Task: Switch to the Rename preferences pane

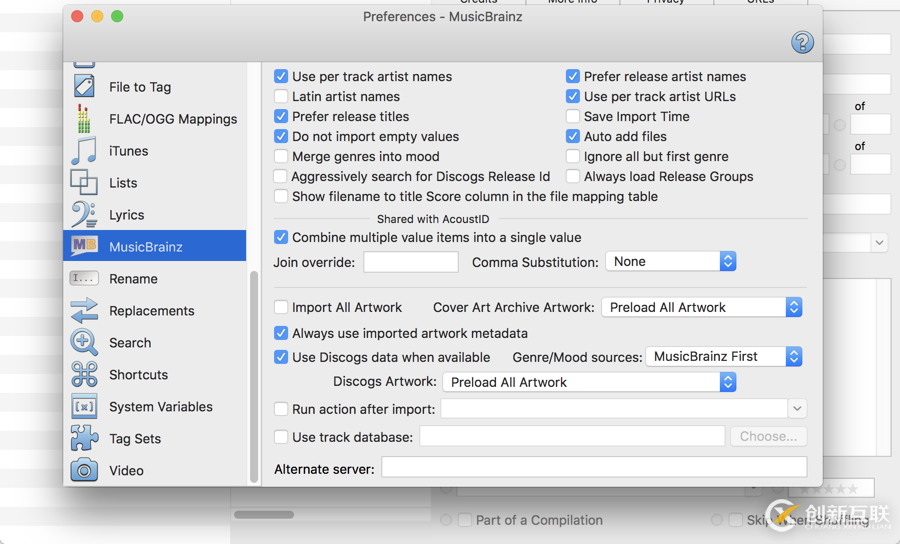Action: [133, 279]
